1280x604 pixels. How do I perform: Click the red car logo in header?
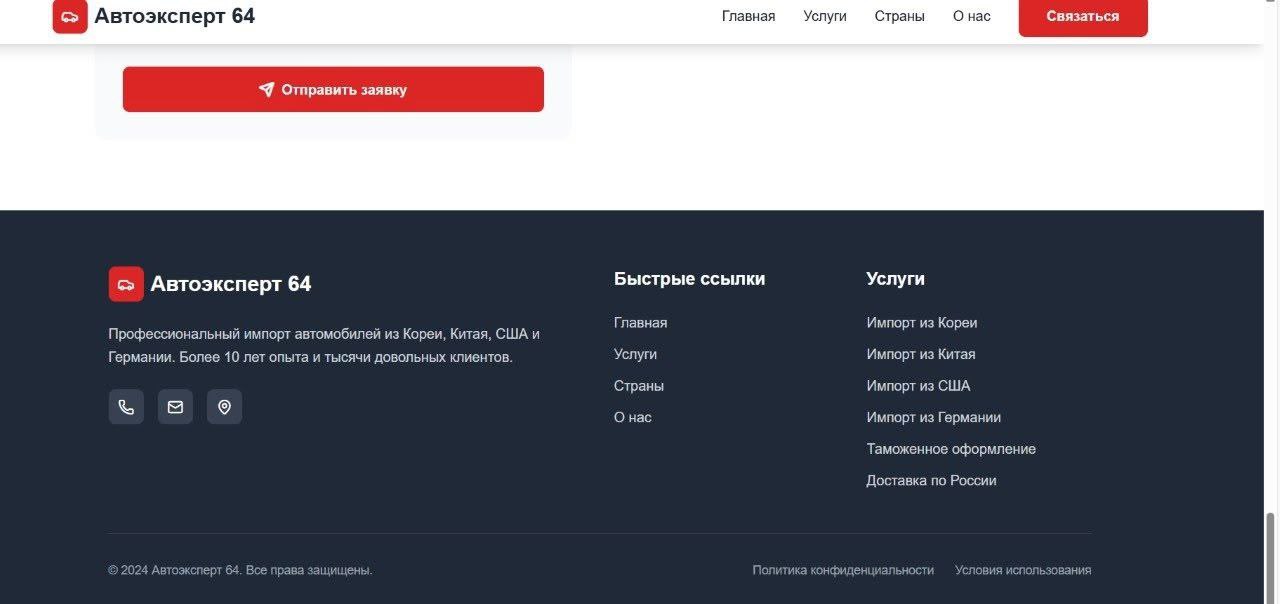pos(70,16)
